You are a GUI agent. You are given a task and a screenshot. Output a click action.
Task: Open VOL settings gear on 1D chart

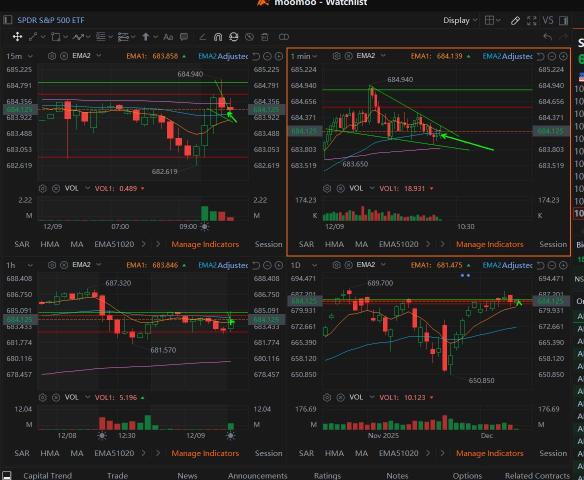[x=327, y=397]
